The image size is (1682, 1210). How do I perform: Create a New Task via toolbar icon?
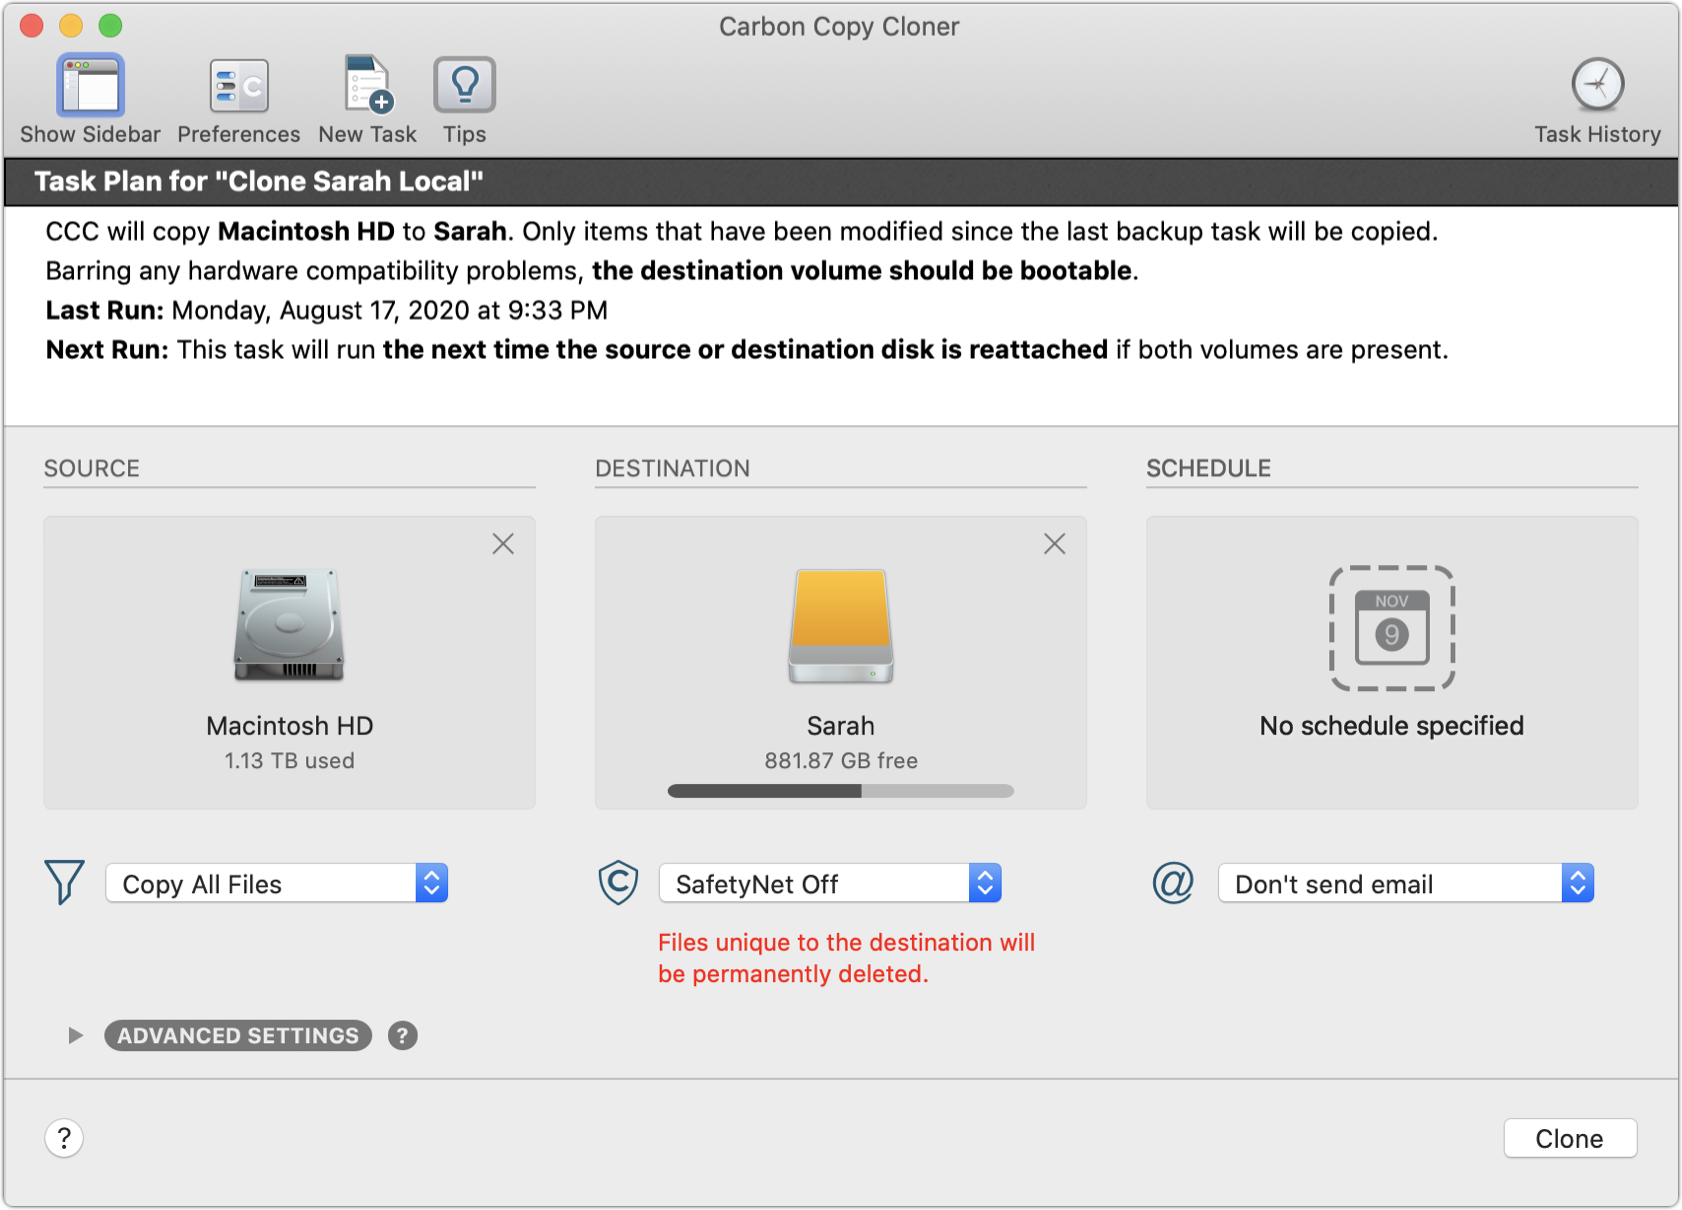point(368,84)
